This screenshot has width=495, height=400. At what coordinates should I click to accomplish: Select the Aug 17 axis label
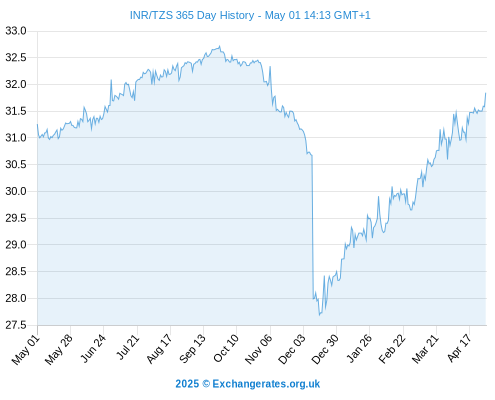coord(159,349)
